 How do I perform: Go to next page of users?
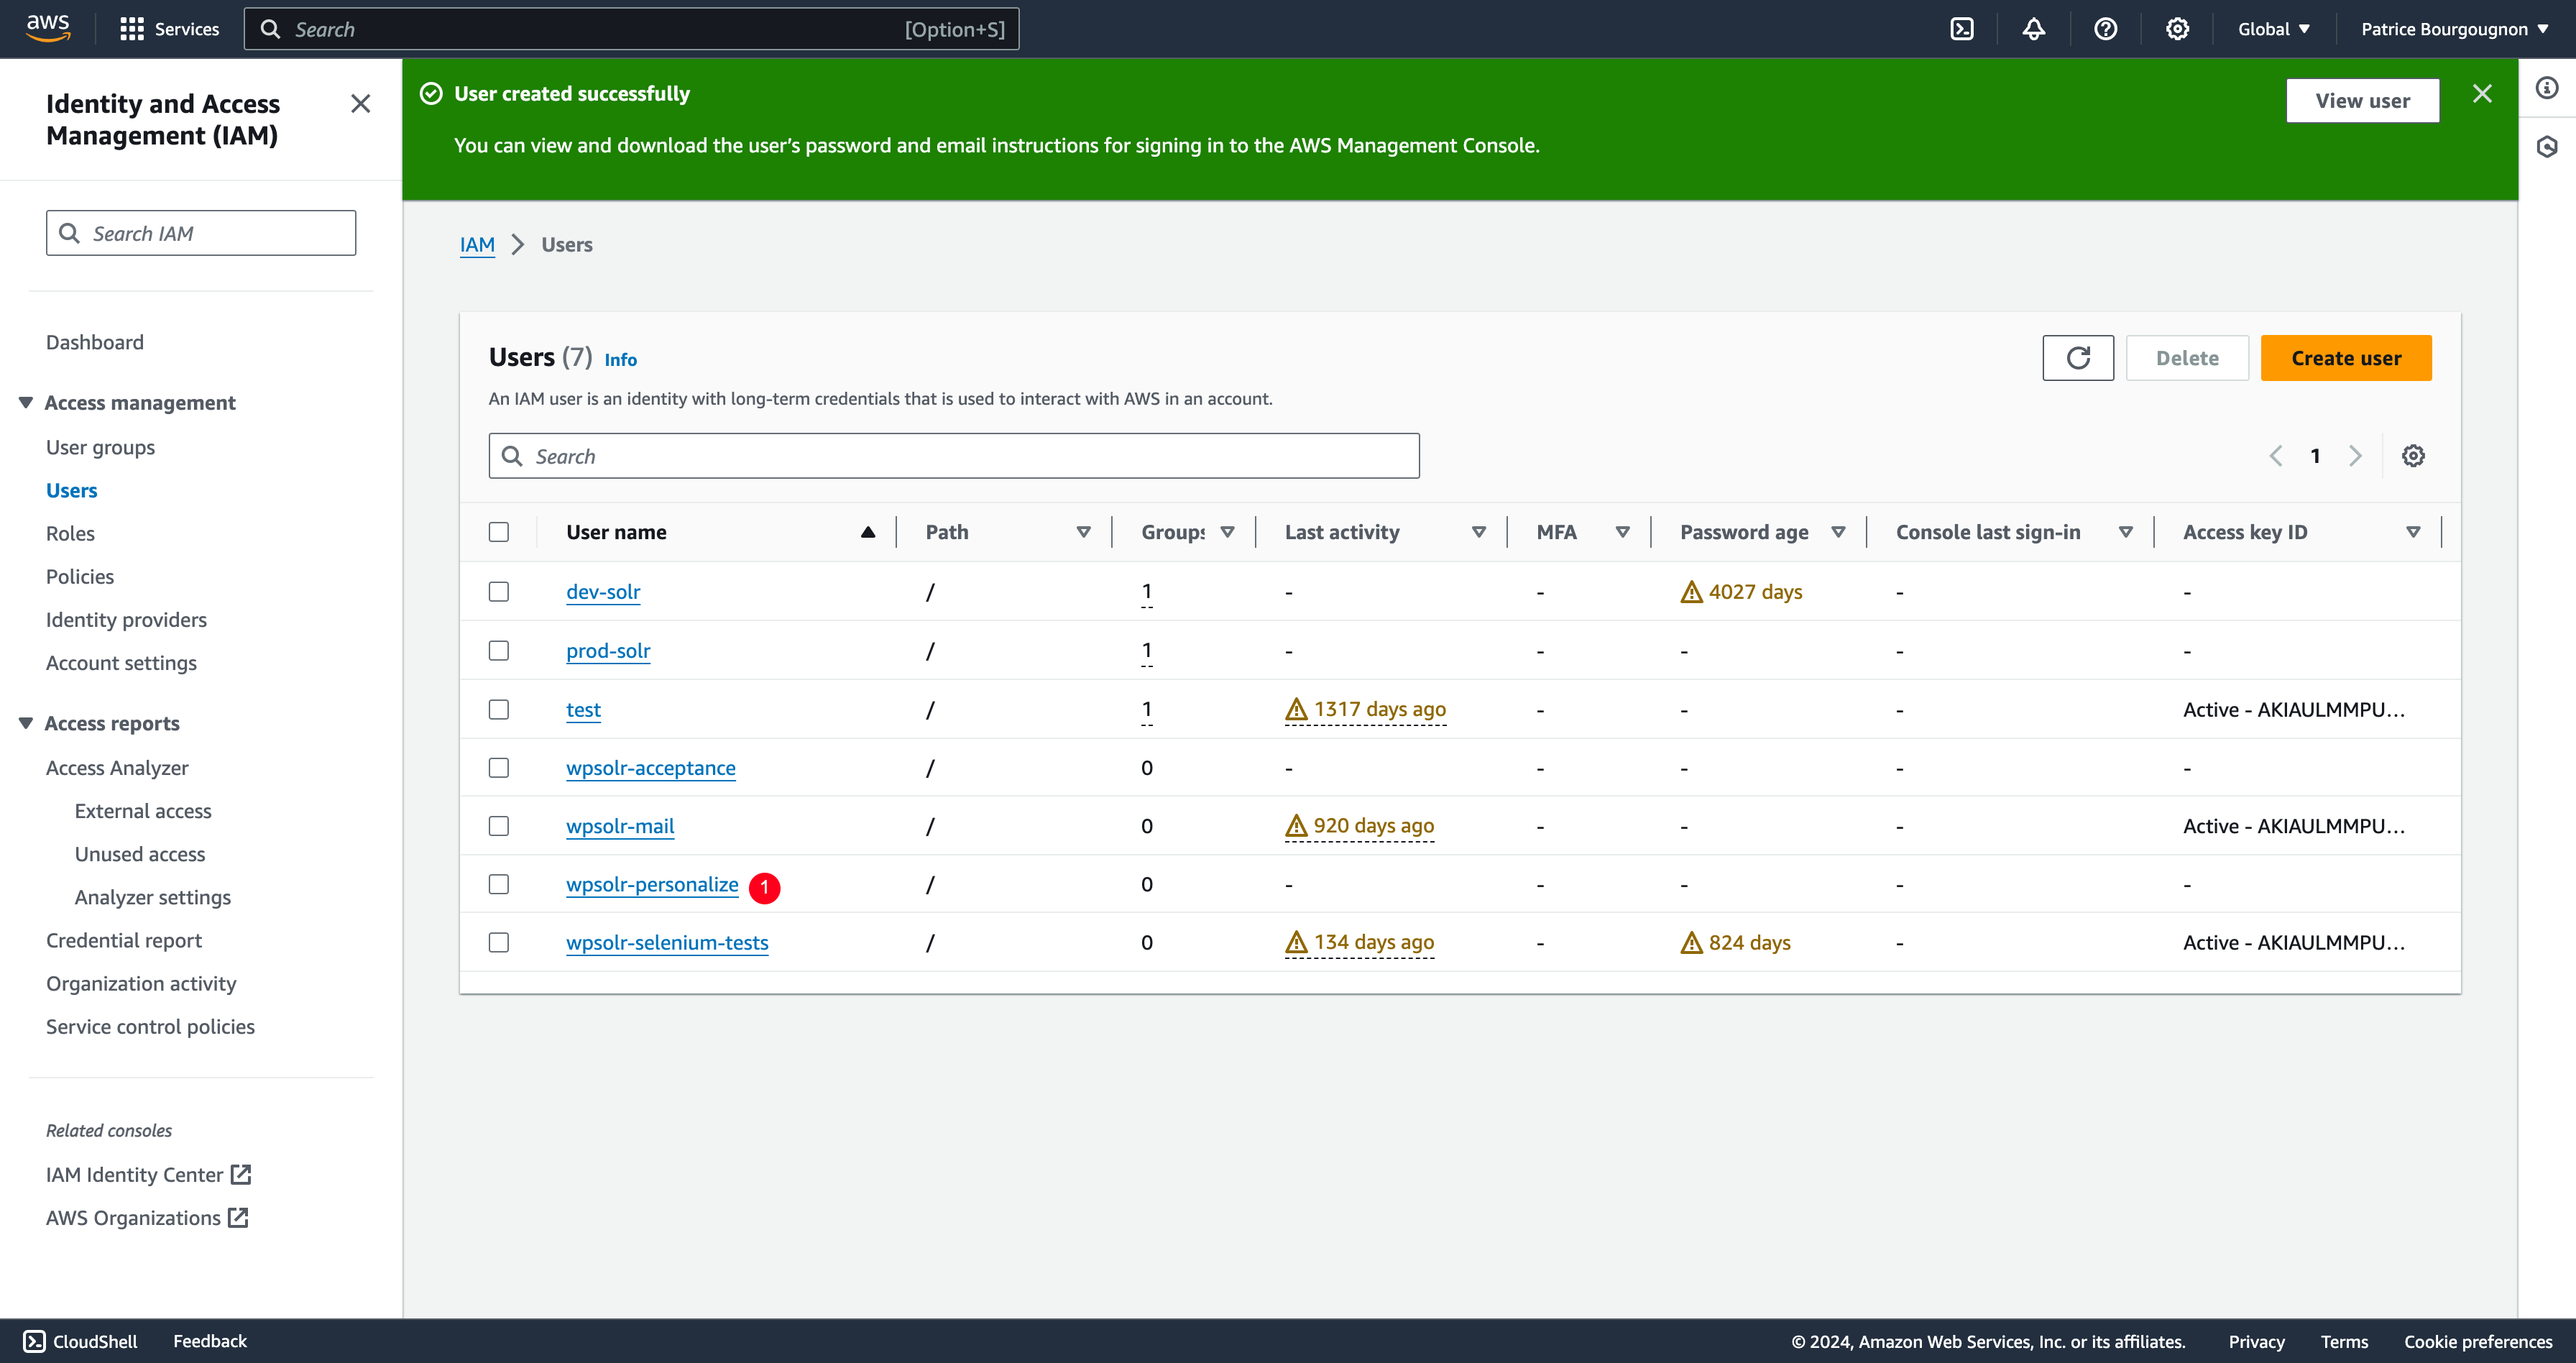point(2355,456)
